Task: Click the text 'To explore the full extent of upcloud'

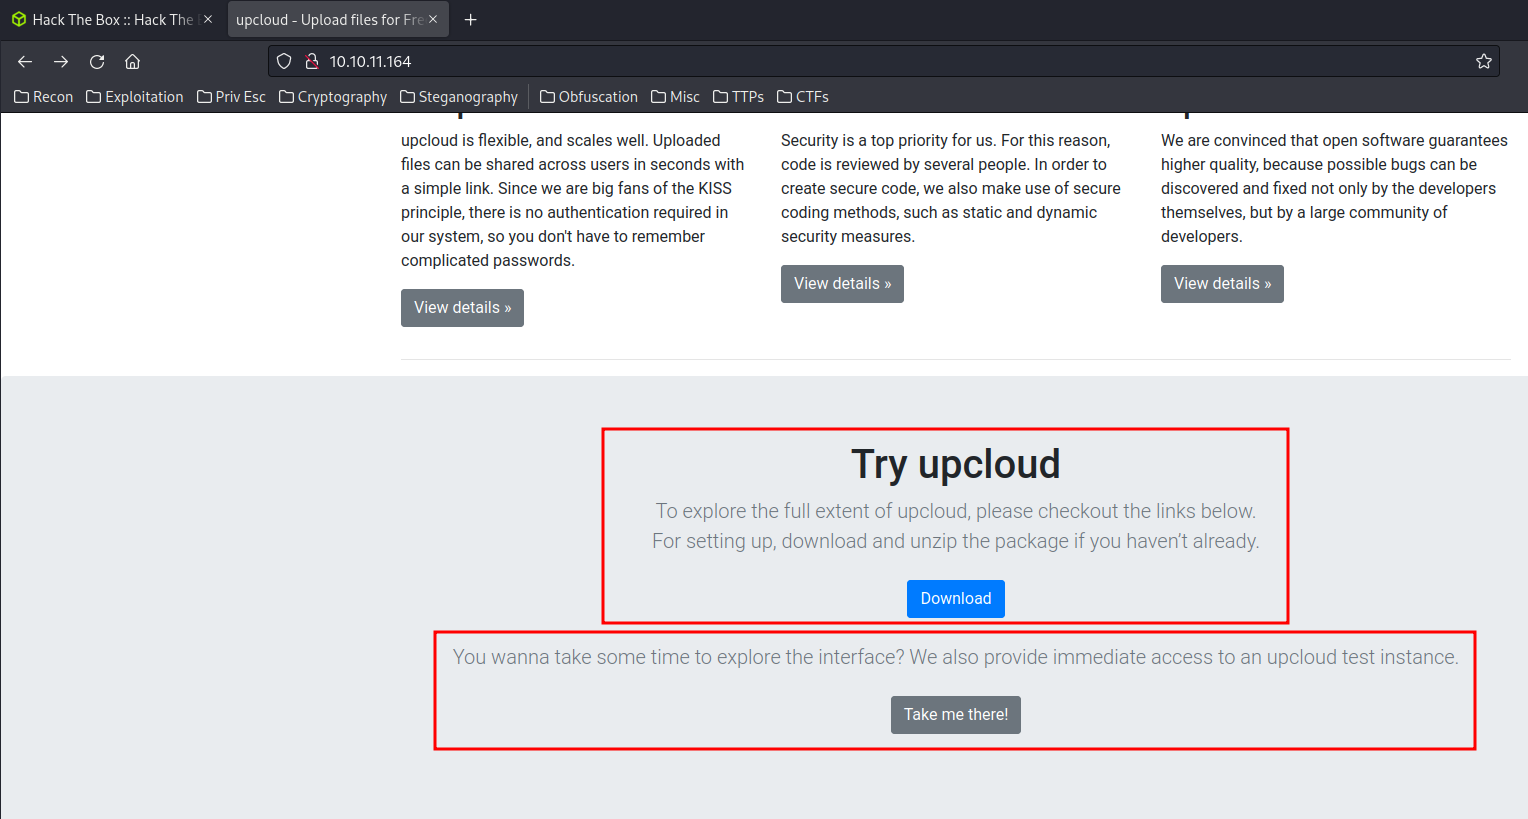Action: click(813, 511)
